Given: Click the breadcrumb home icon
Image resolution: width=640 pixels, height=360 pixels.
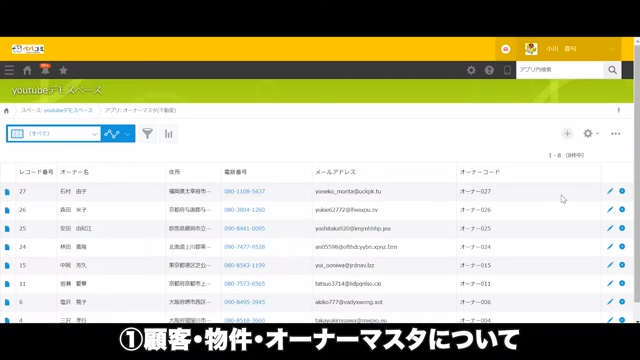Looking at the screenshot, I should (x=6, y=111).
